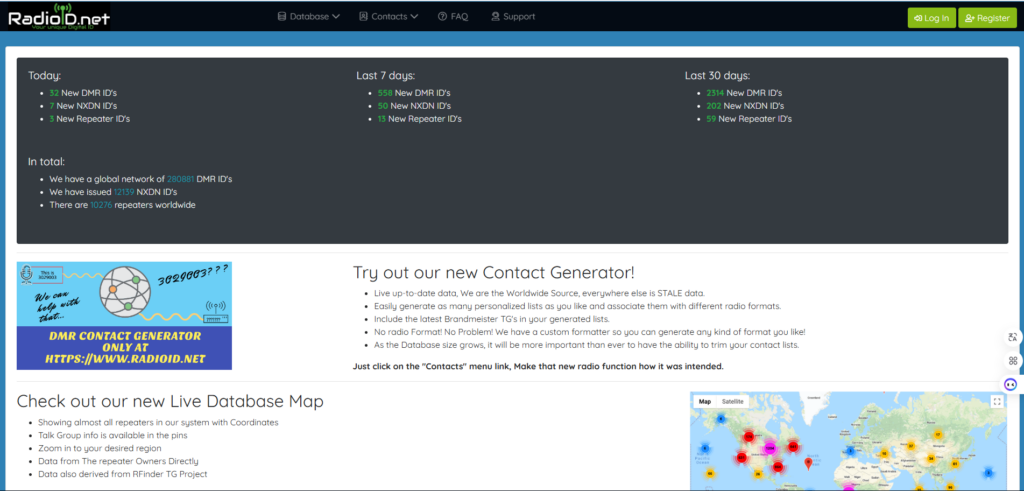Click the yellow cluster marker labeled 37
The width and height of the screenshot is (1024, 491).
911,446
